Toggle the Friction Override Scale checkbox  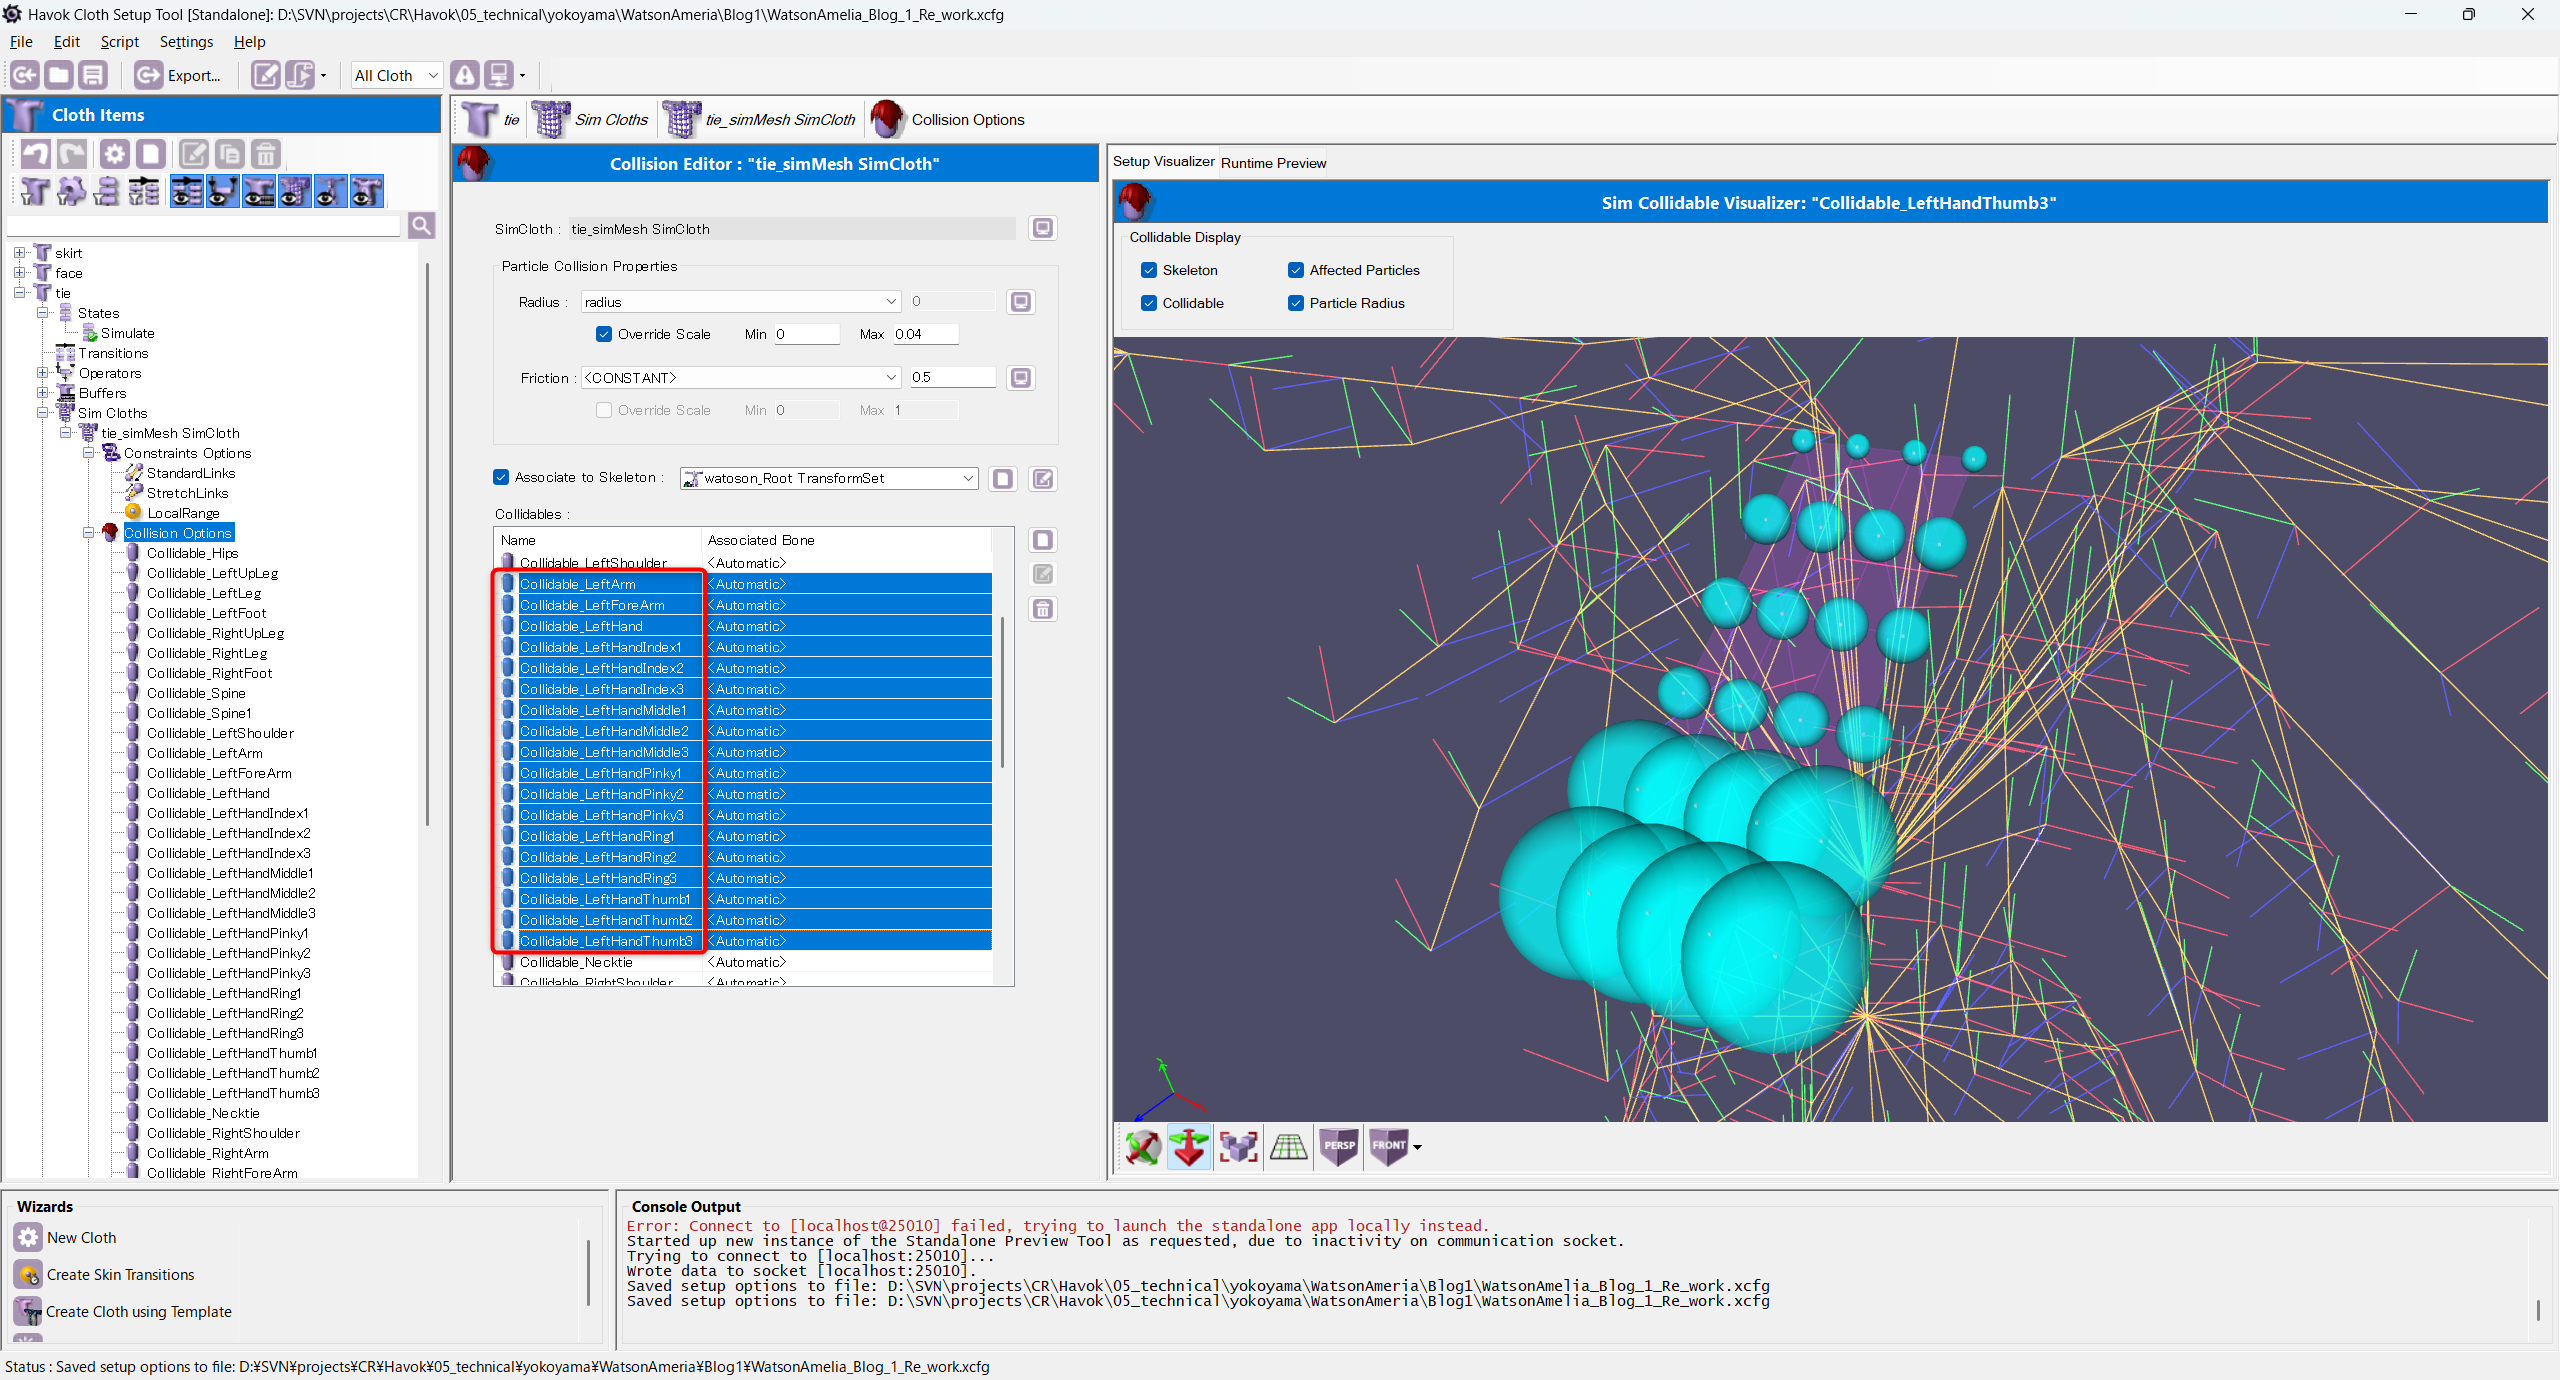604,410
